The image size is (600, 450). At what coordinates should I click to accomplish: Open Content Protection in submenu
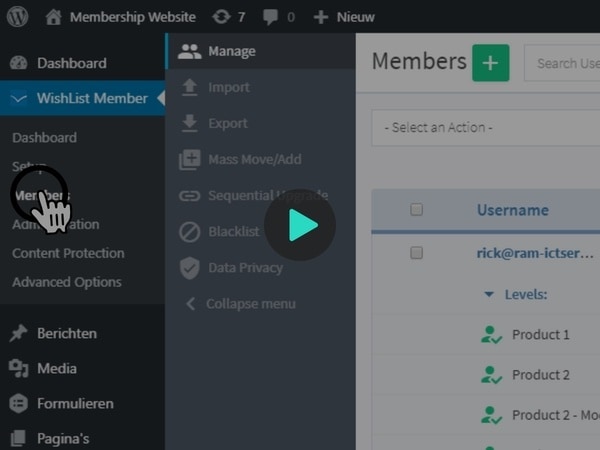(x=68, y=253)
